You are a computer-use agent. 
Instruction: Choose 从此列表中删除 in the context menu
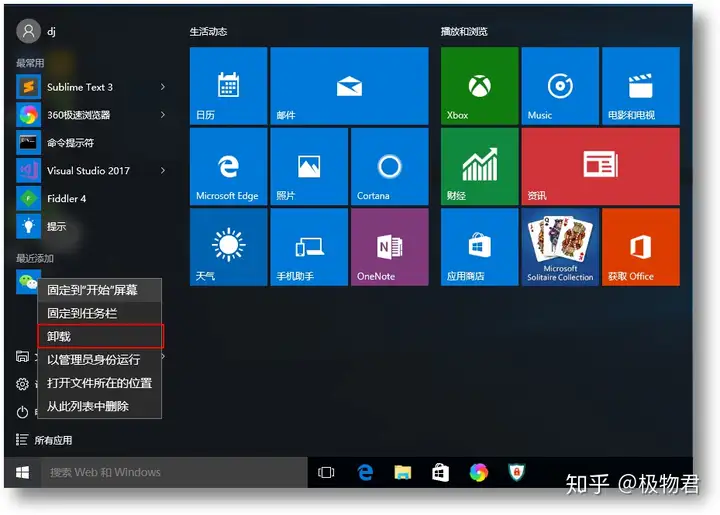(100, 406)
